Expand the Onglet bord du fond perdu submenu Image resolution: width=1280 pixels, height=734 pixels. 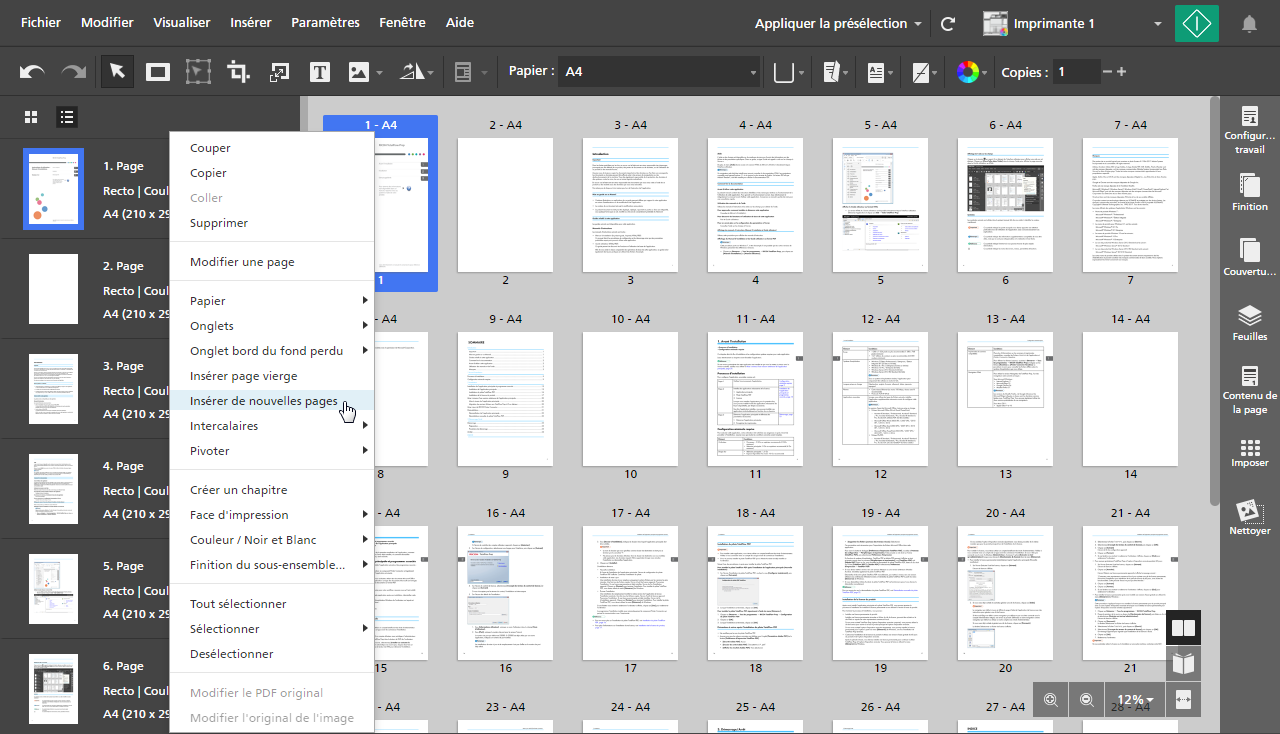(272, 351)
